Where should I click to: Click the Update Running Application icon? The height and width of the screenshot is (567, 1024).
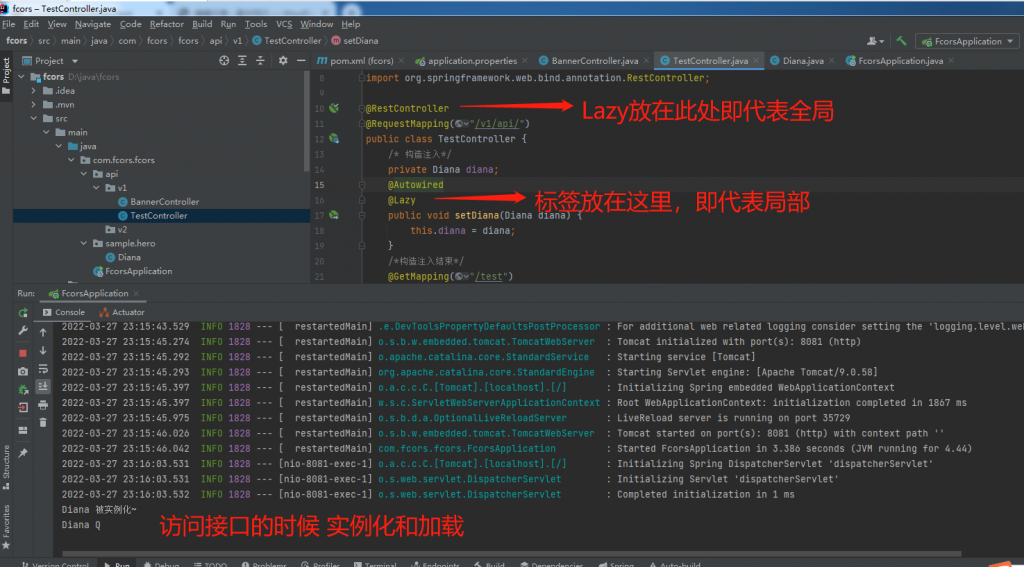(x=23, y=390)
